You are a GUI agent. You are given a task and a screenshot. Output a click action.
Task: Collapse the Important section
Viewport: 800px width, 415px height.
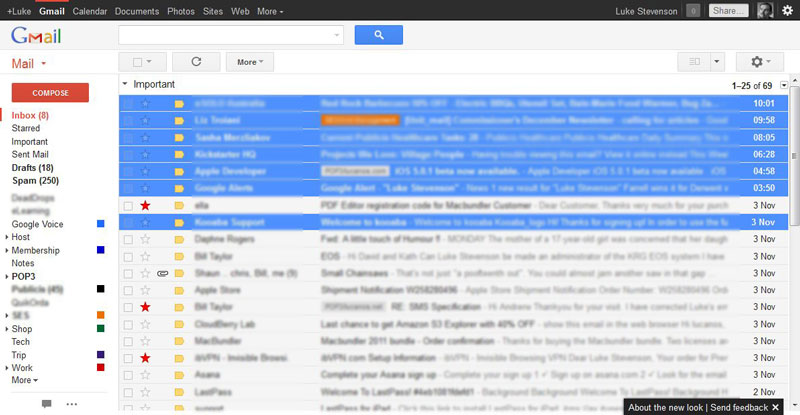(124, 84)
